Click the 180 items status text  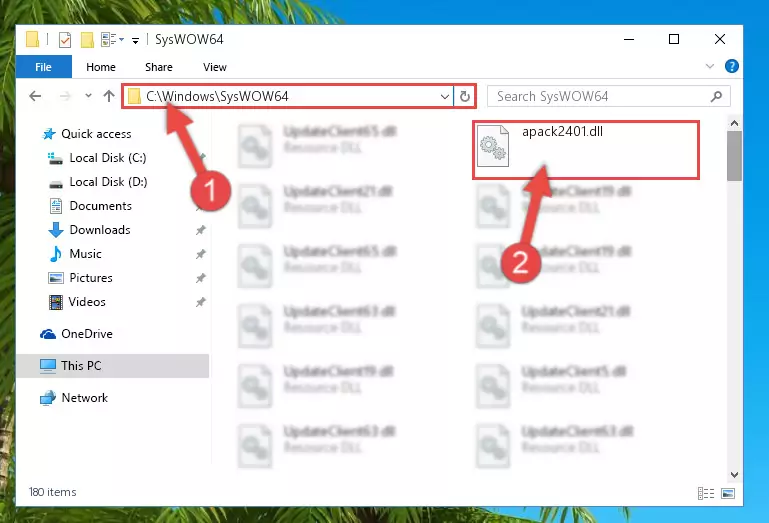click(52, 492)
